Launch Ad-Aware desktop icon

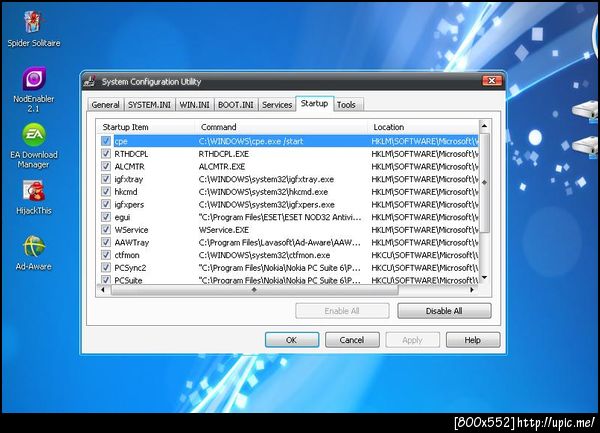pos(34,253)
